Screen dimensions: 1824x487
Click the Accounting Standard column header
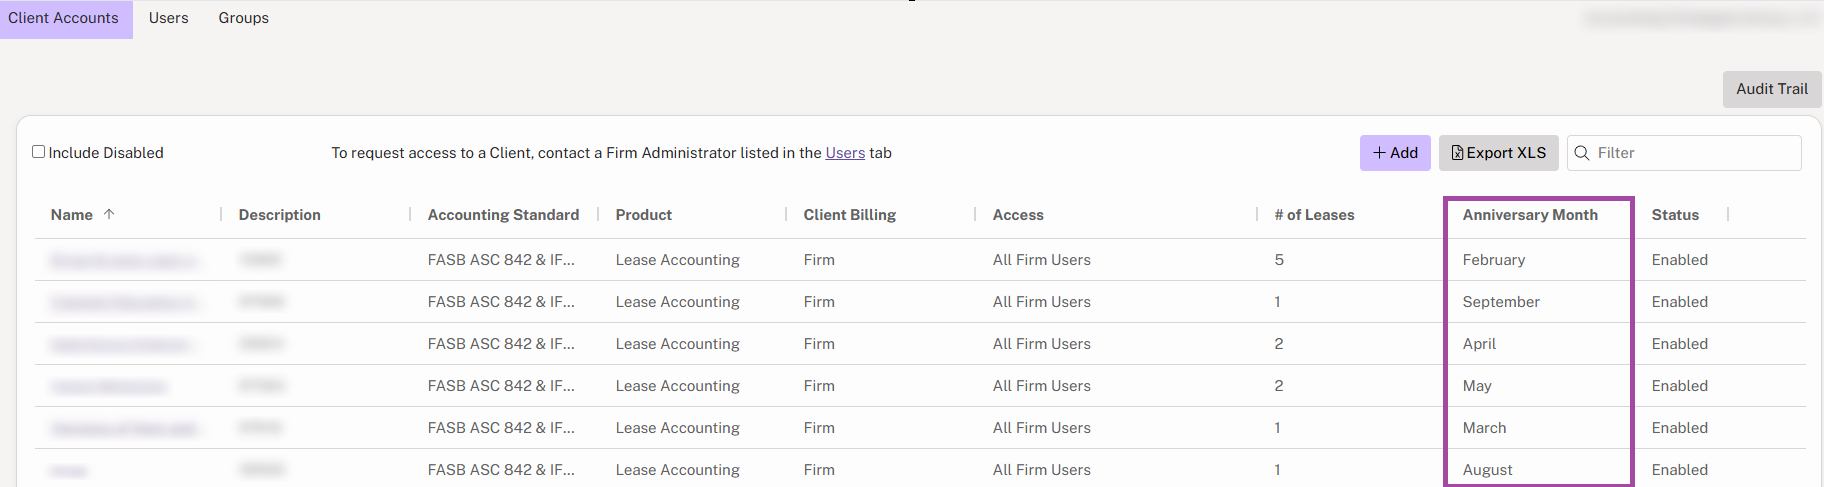(x=503, y=215)
